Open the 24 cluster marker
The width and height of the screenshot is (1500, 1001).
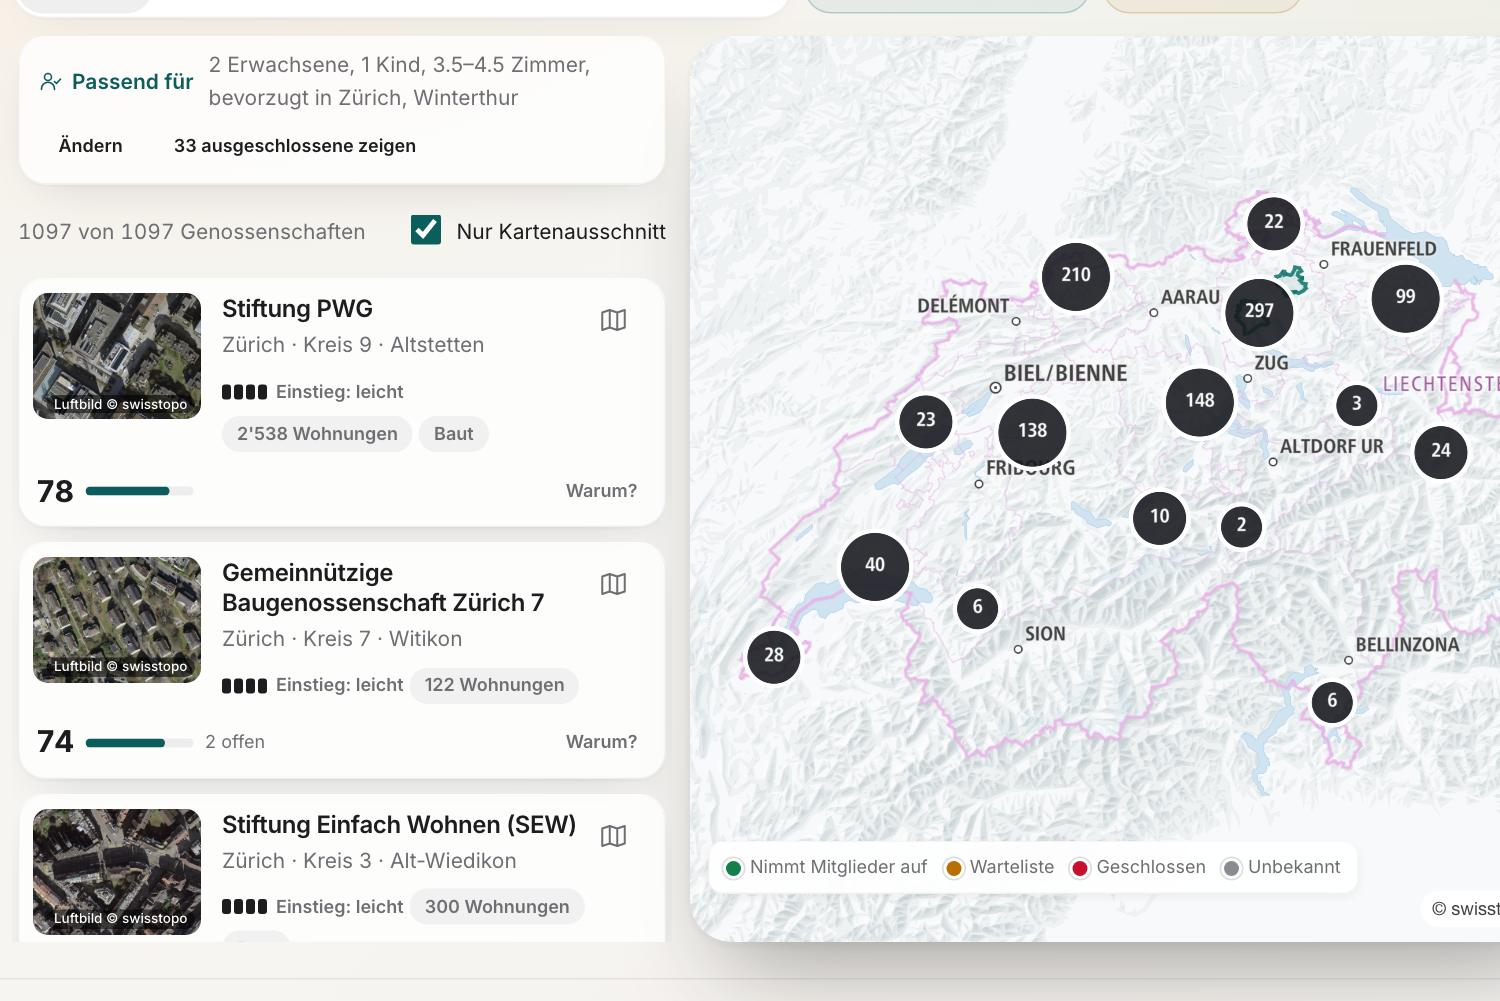[1441, 451]
